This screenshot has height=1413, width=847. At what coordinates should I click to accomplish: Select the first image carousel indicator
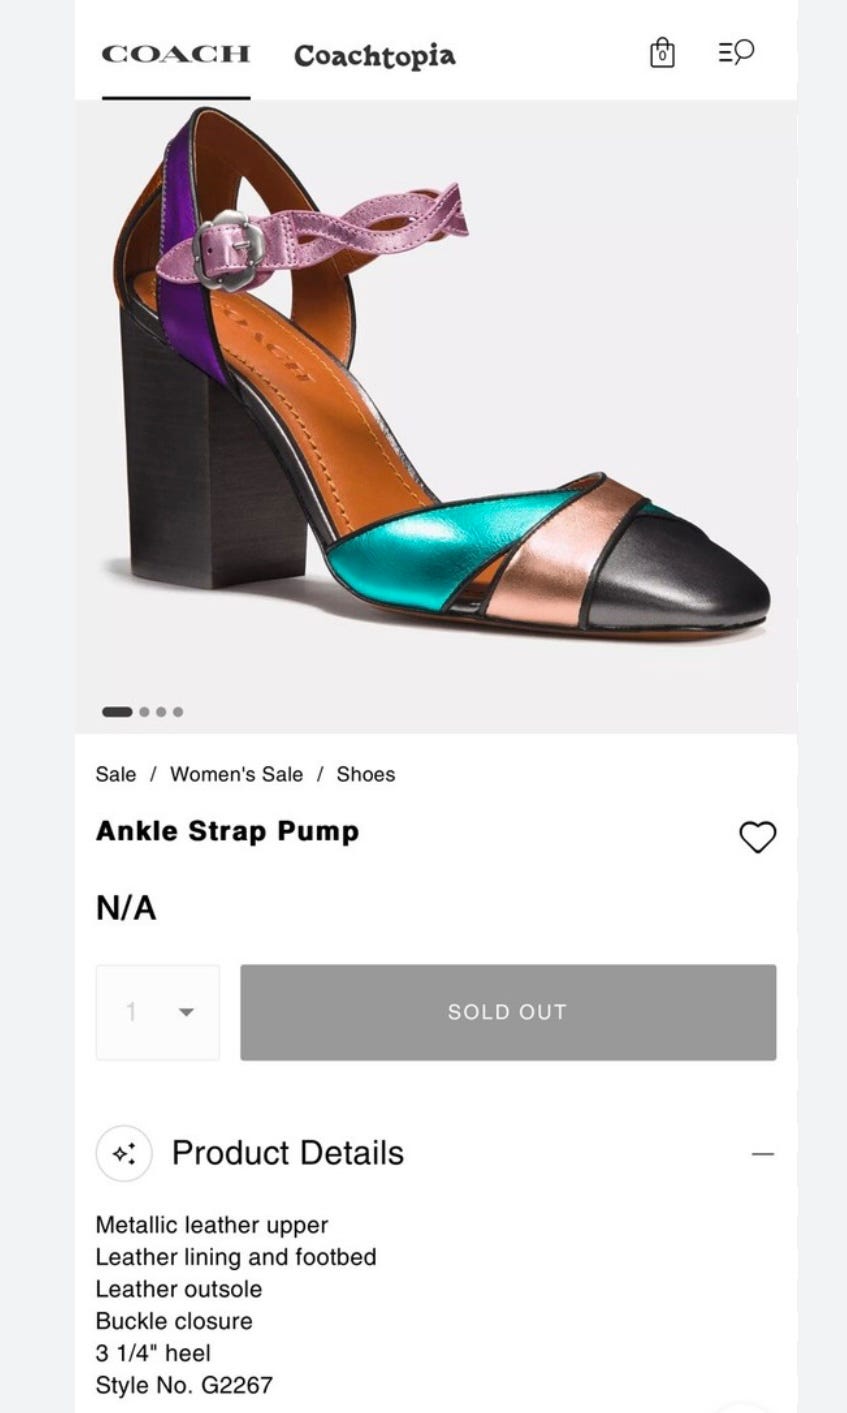tap(117, 712)
